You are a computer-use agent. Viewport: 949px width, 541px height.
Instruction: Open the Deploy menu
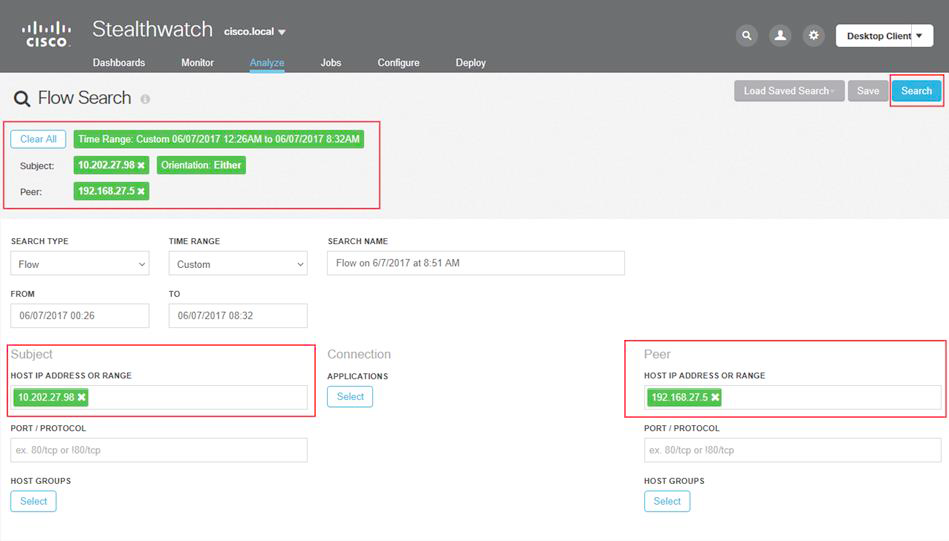tap(470, 63)
